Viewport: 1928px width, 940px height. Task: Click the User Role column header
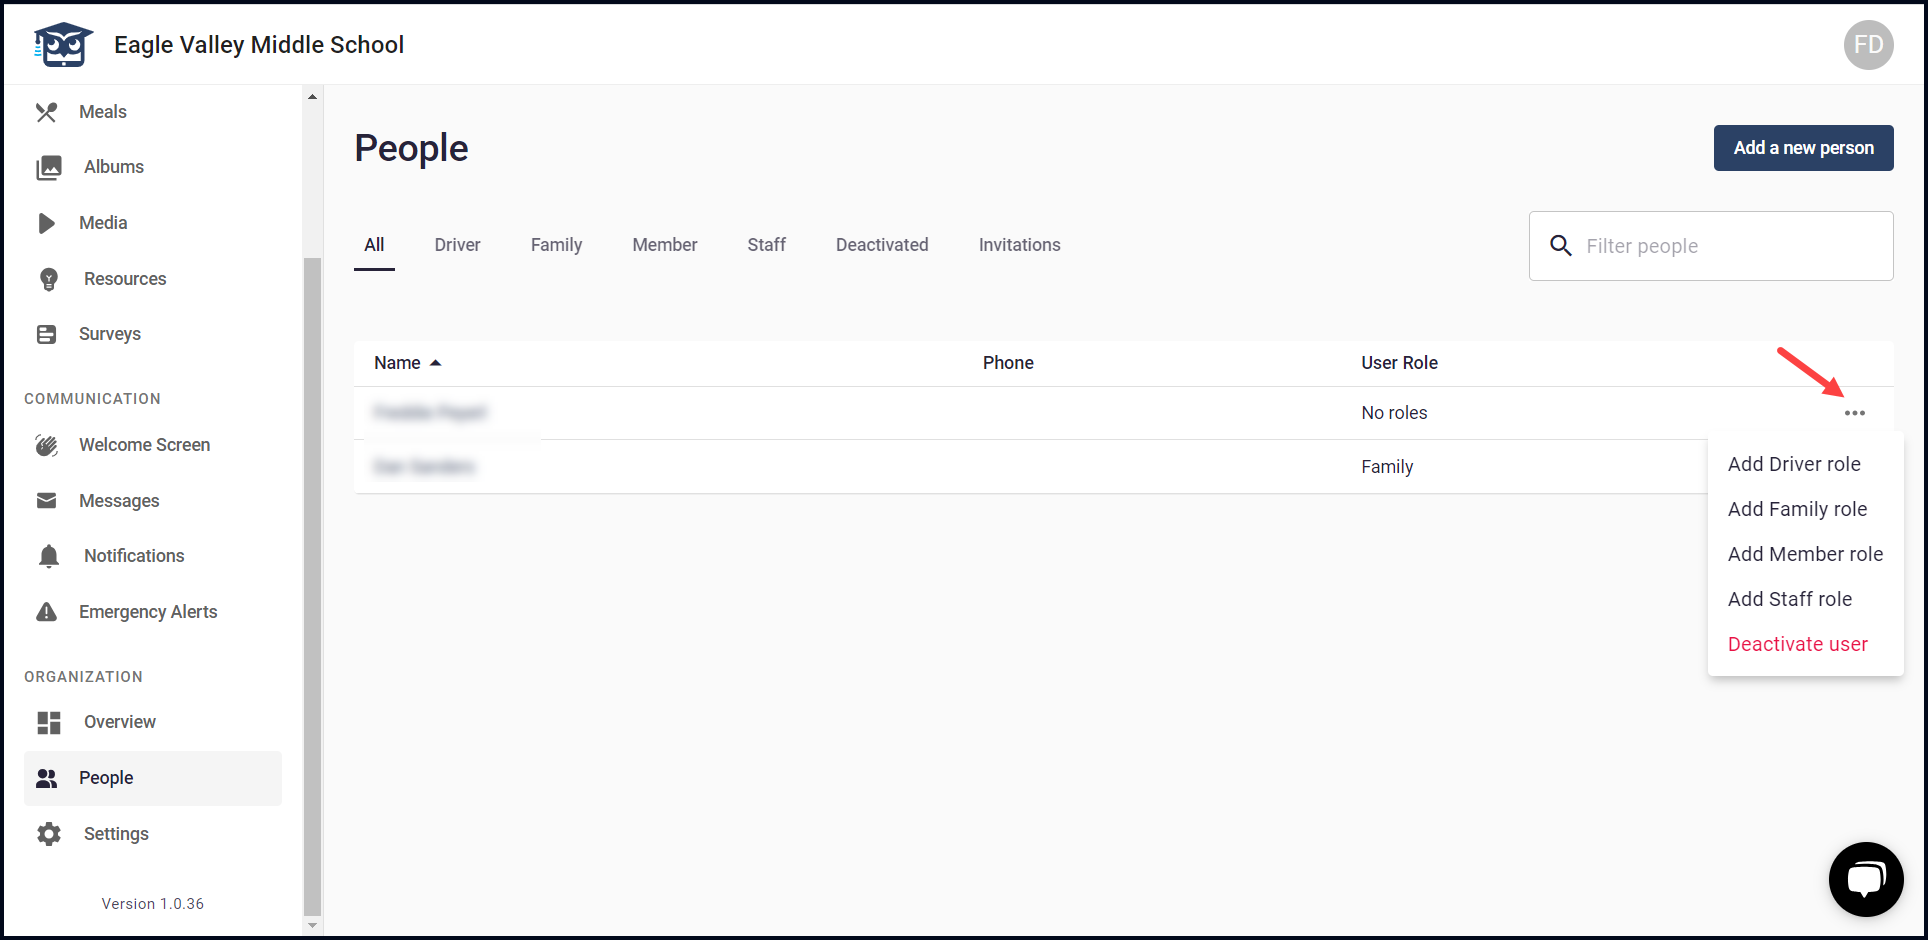click(1399, 363)
